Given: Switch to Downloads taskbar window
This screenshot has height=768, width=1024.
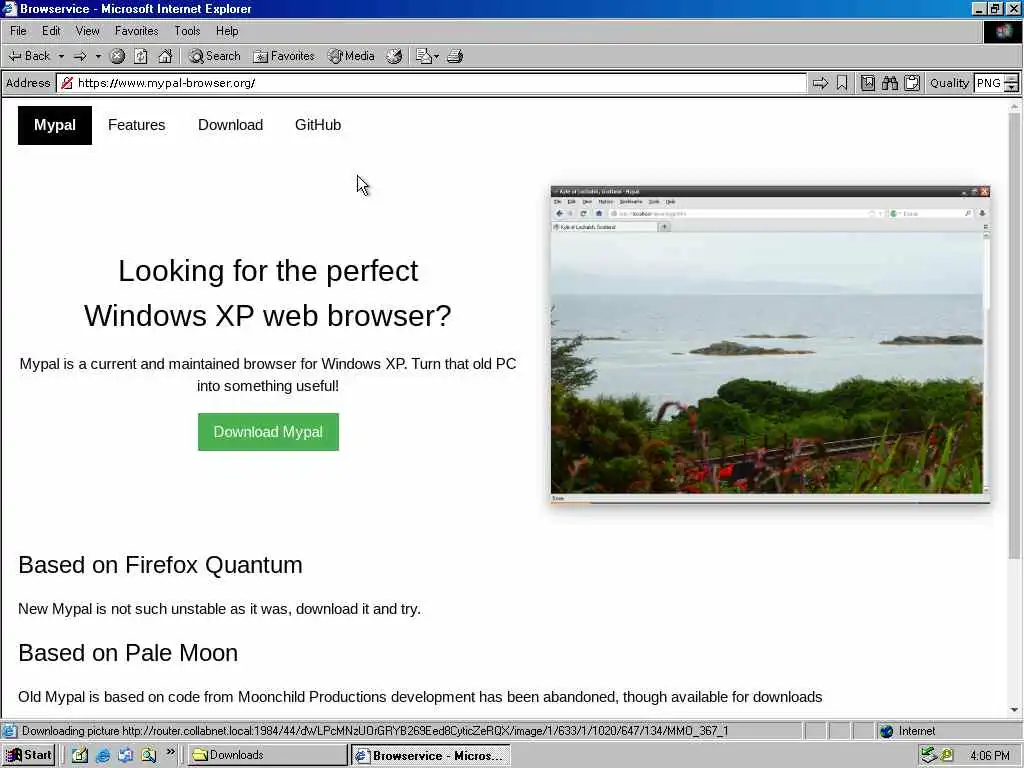Looking at the screenshot, I should coord(268,755).
